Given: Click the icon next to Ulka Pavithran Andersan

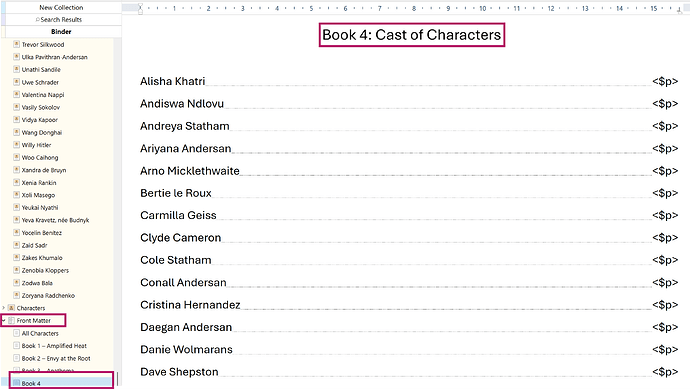Looking at the screenshot, I should tap(16, 57).
